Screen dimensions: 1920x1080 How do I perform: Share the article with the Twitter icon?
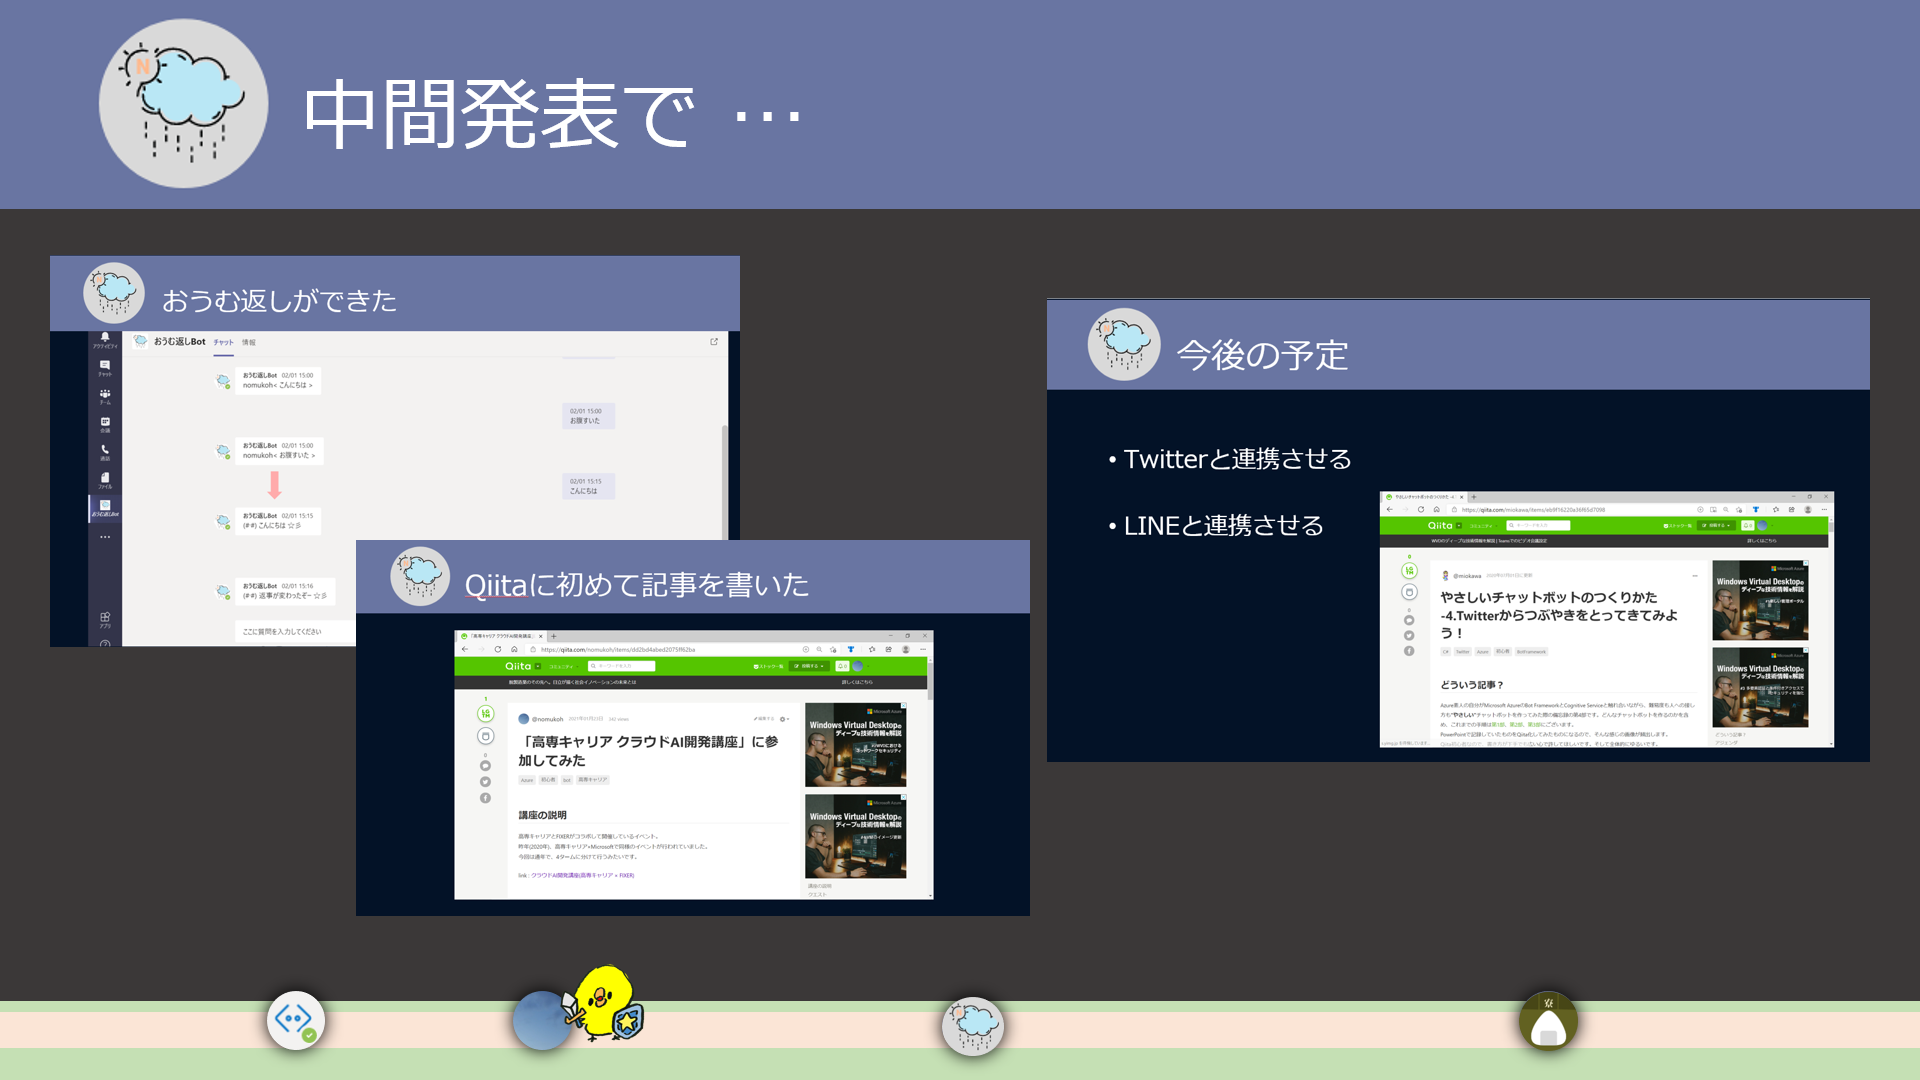(x=485, y=782)
